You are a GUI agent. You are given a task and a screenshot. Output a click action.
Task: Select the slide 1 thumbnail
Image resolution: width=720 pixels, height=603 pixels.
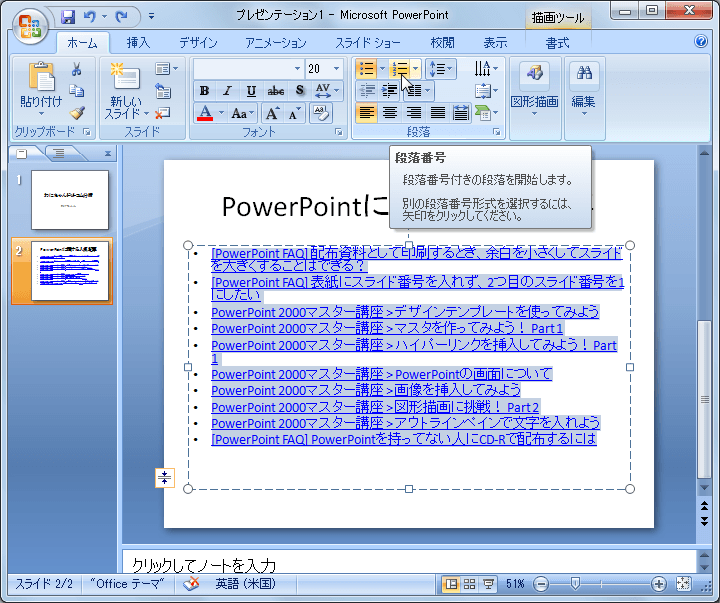(x=70, y=200)
